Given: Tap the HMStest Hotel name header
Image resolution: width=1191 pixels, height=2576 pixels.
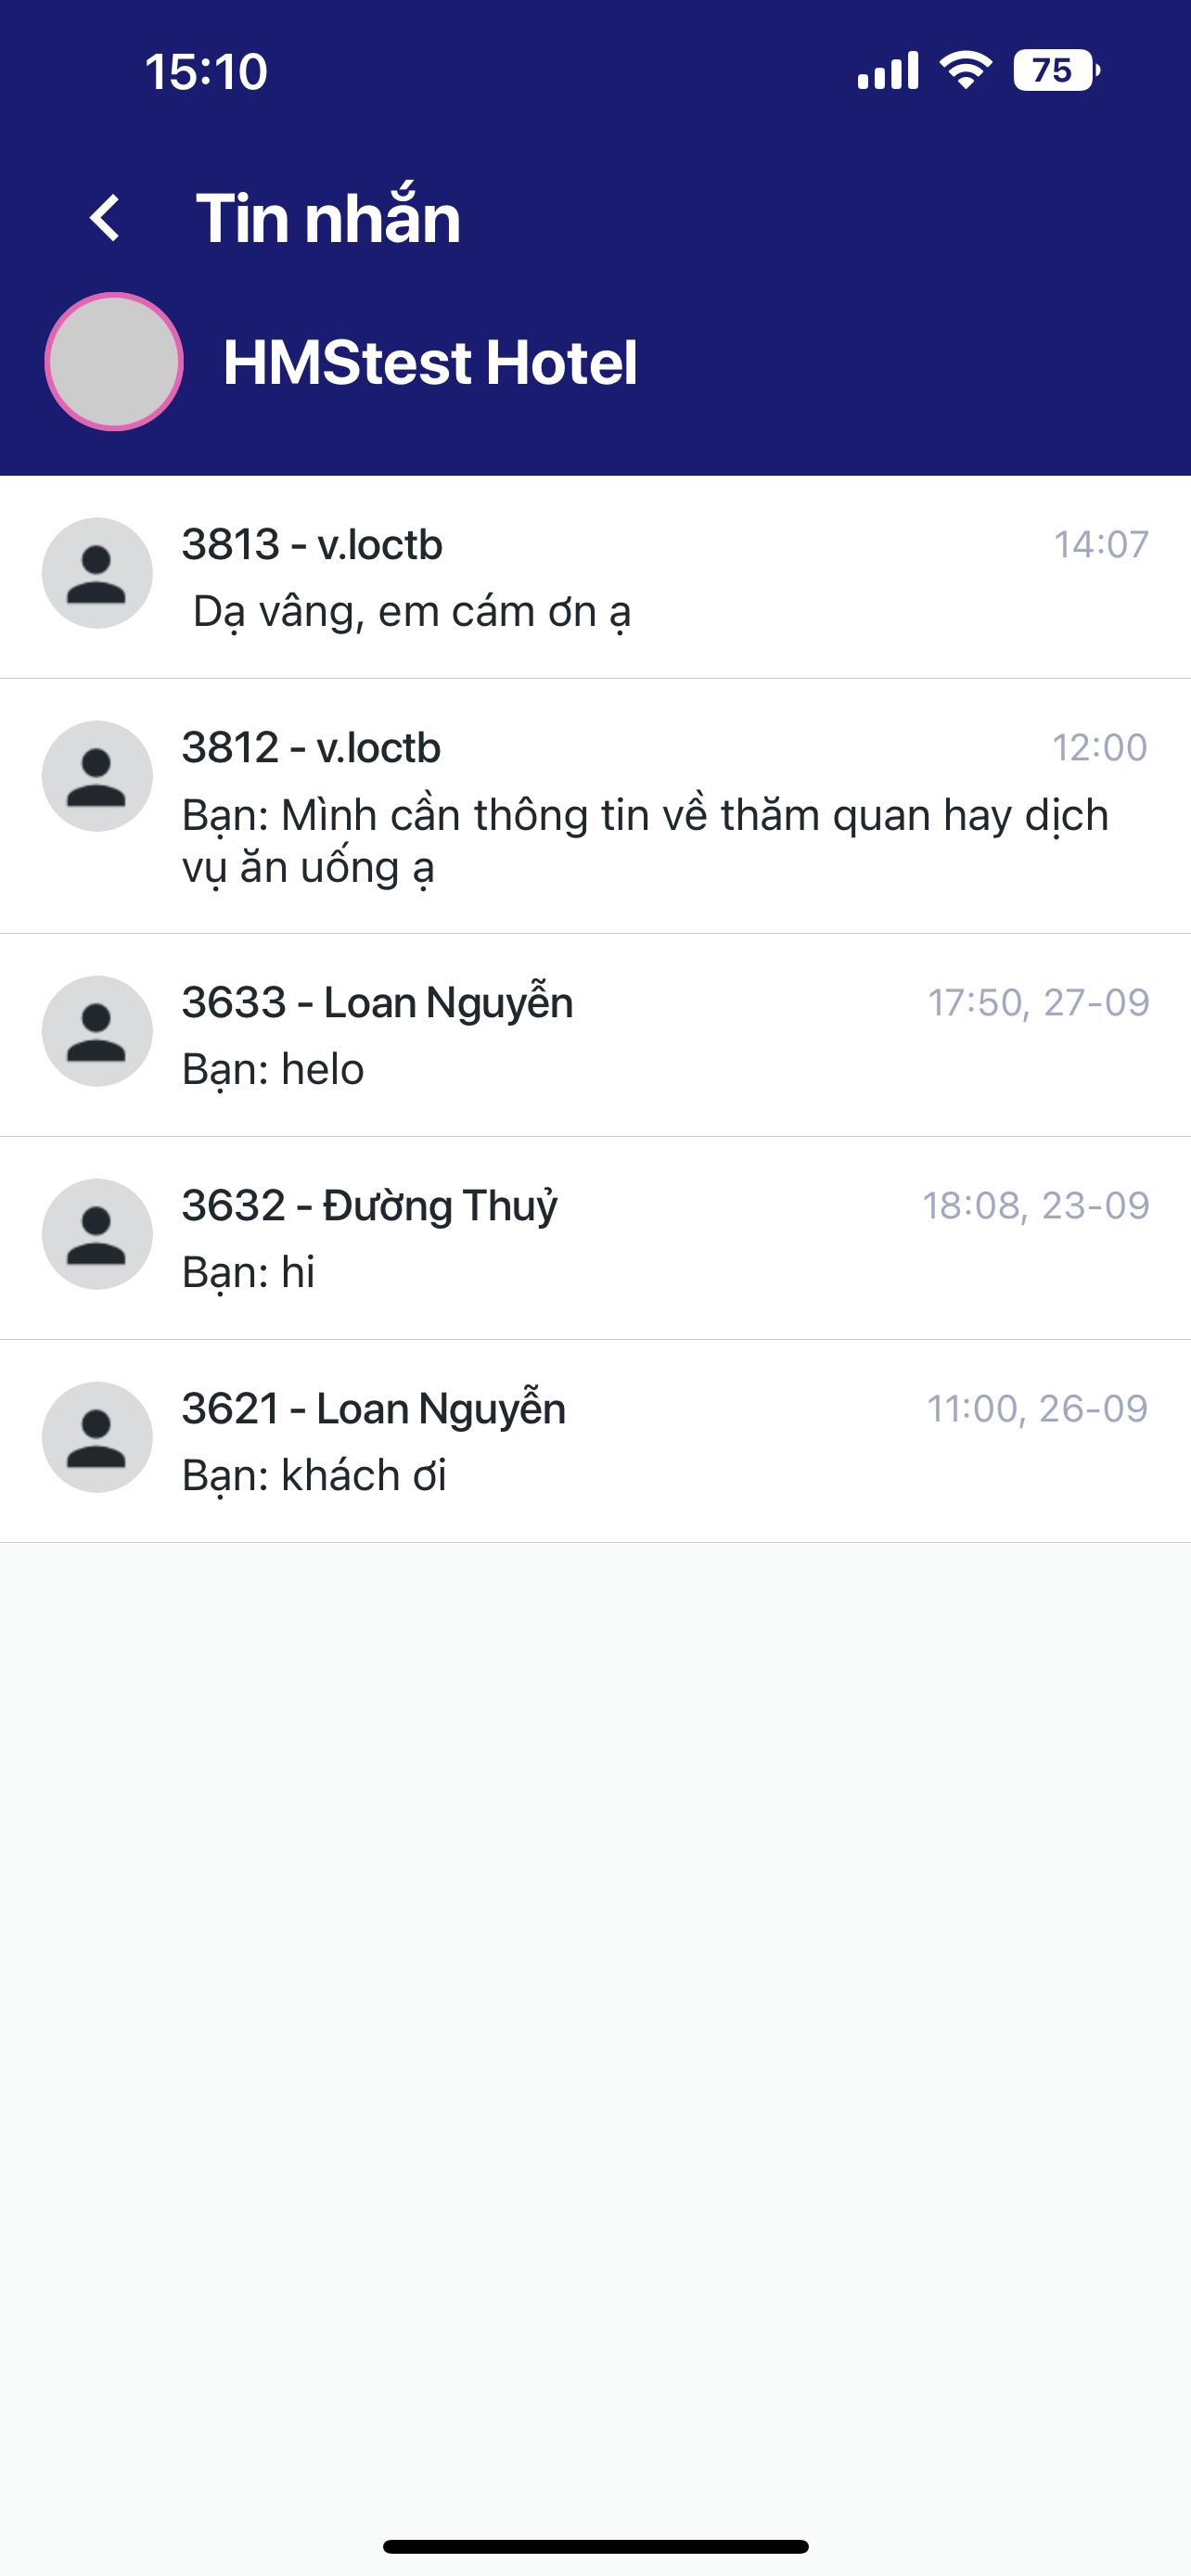Looking at the screenshot, I should click(430, 362).
